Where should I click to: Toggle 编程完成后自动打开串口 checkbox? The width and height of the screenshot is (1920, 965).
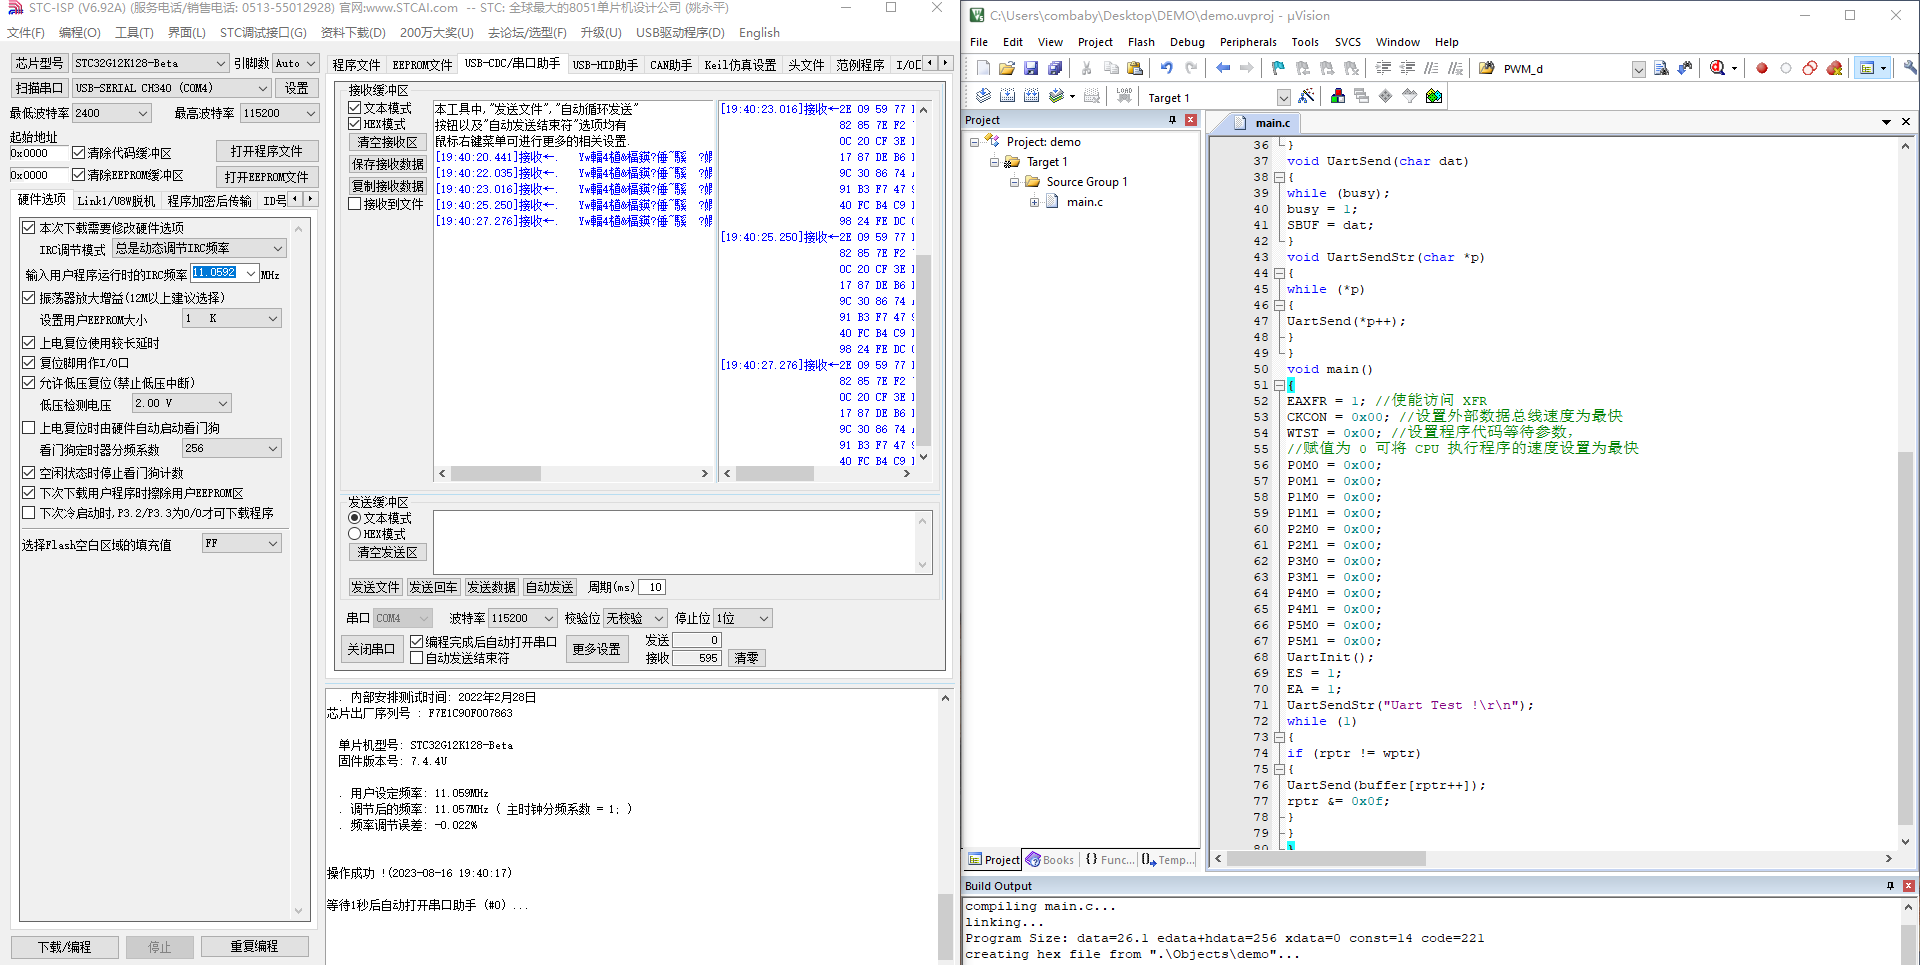416,642
